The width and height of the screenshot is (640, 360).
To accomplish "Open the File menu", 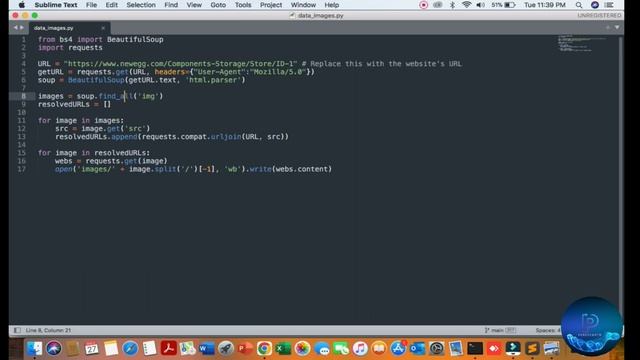I will [91, 5].
